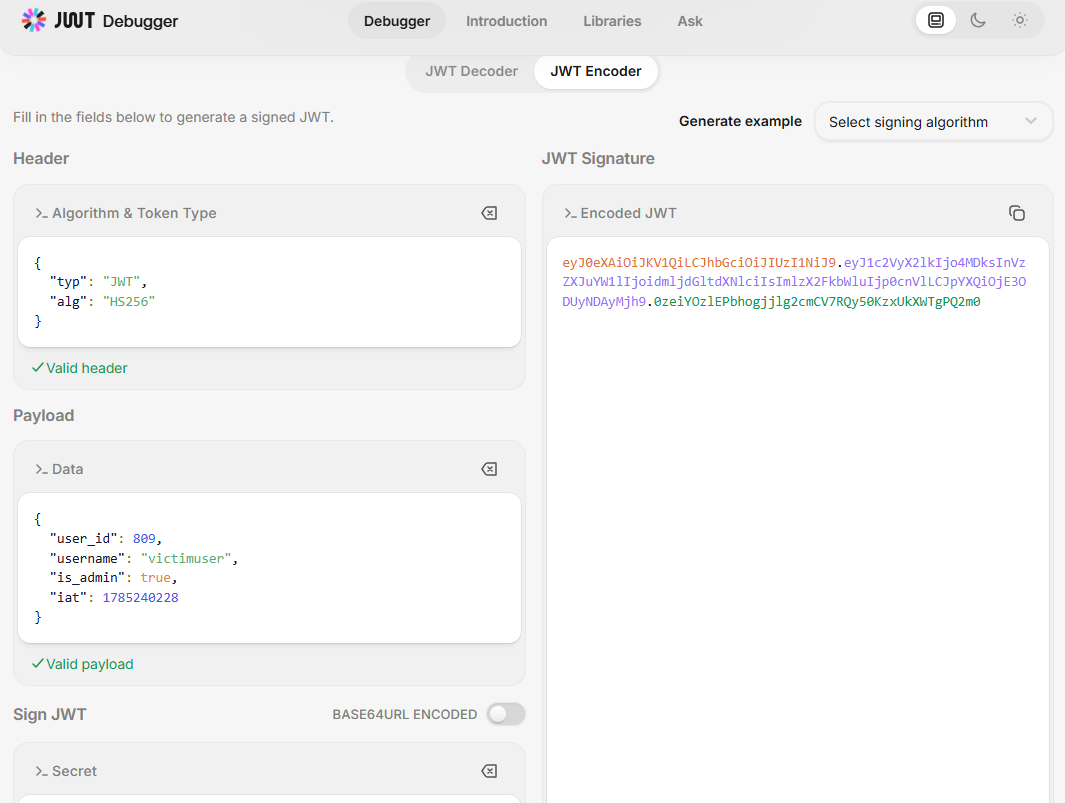This screenshot has width=1065, height=803.
Task: Click the encoded JWT output text area
Action: [x=797, y=520]
